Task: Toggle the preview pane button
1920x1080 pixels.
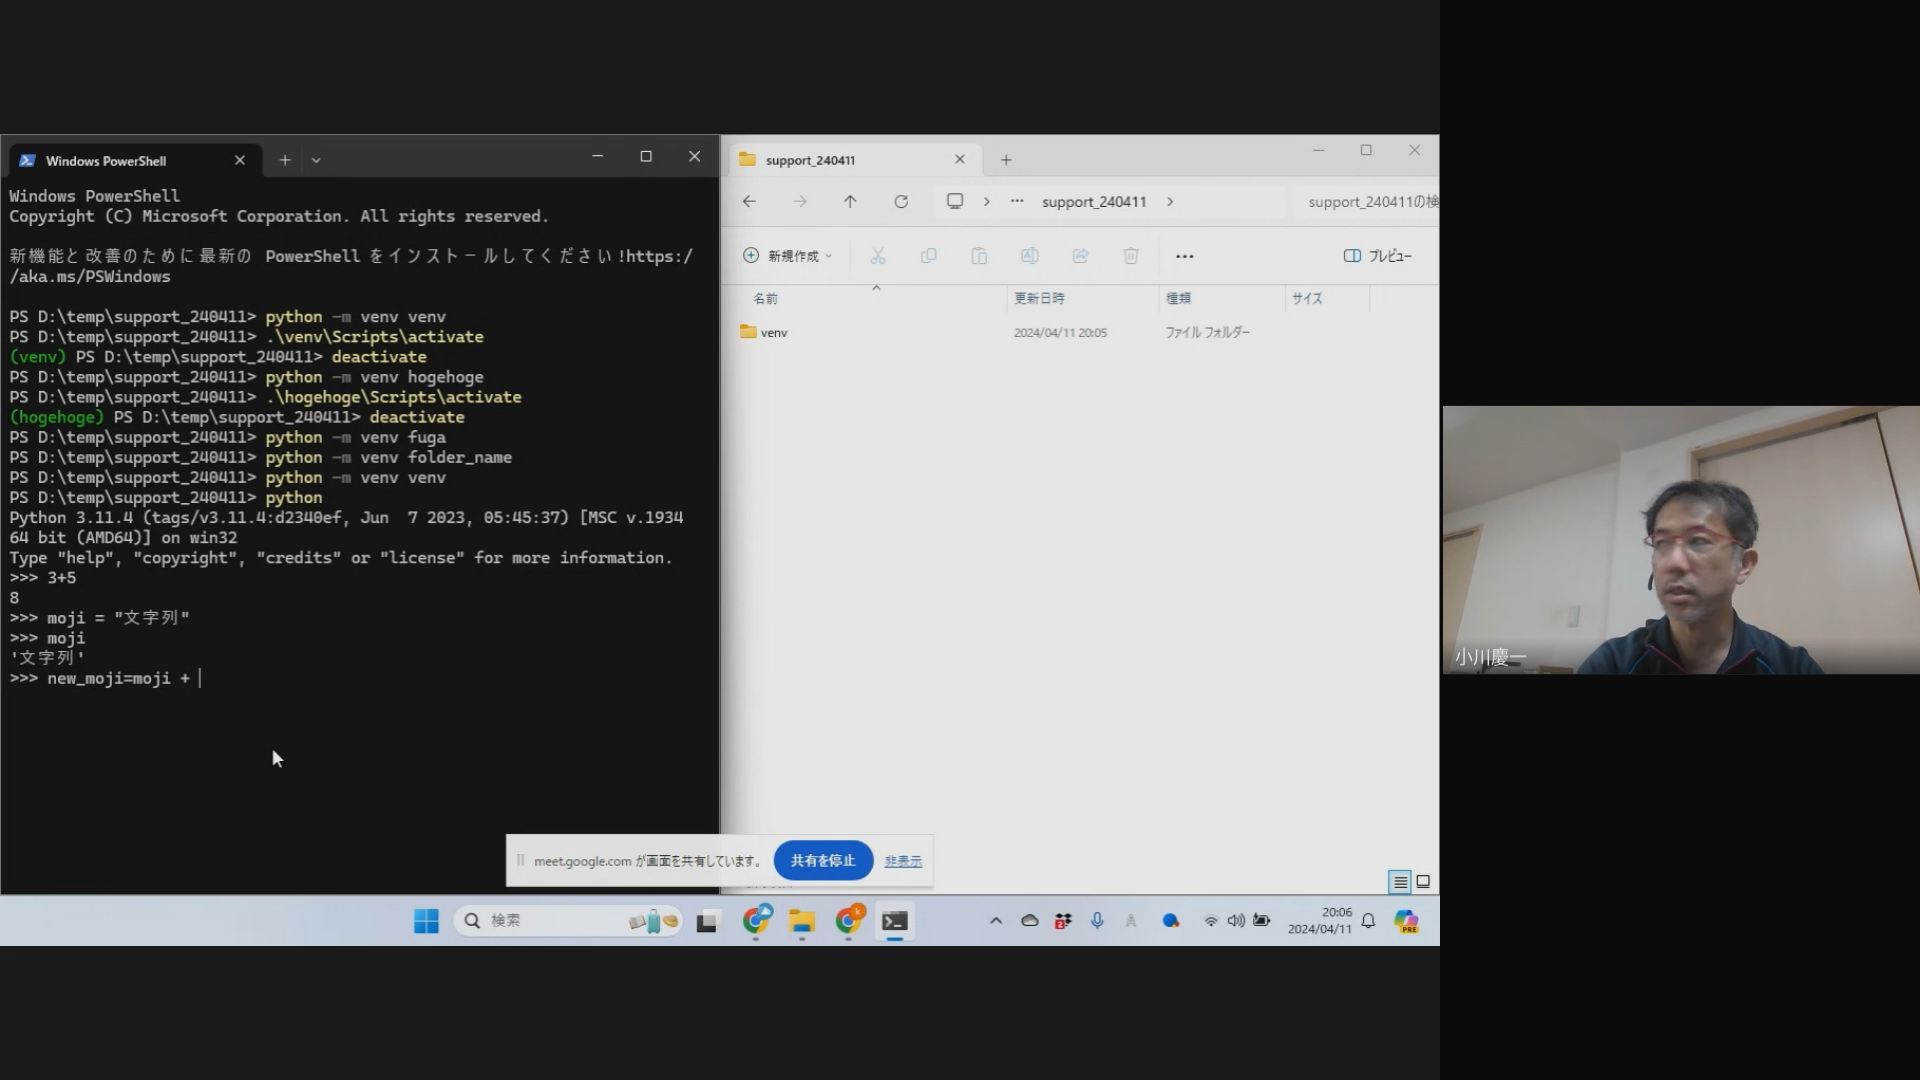Action: (1378, 256)
